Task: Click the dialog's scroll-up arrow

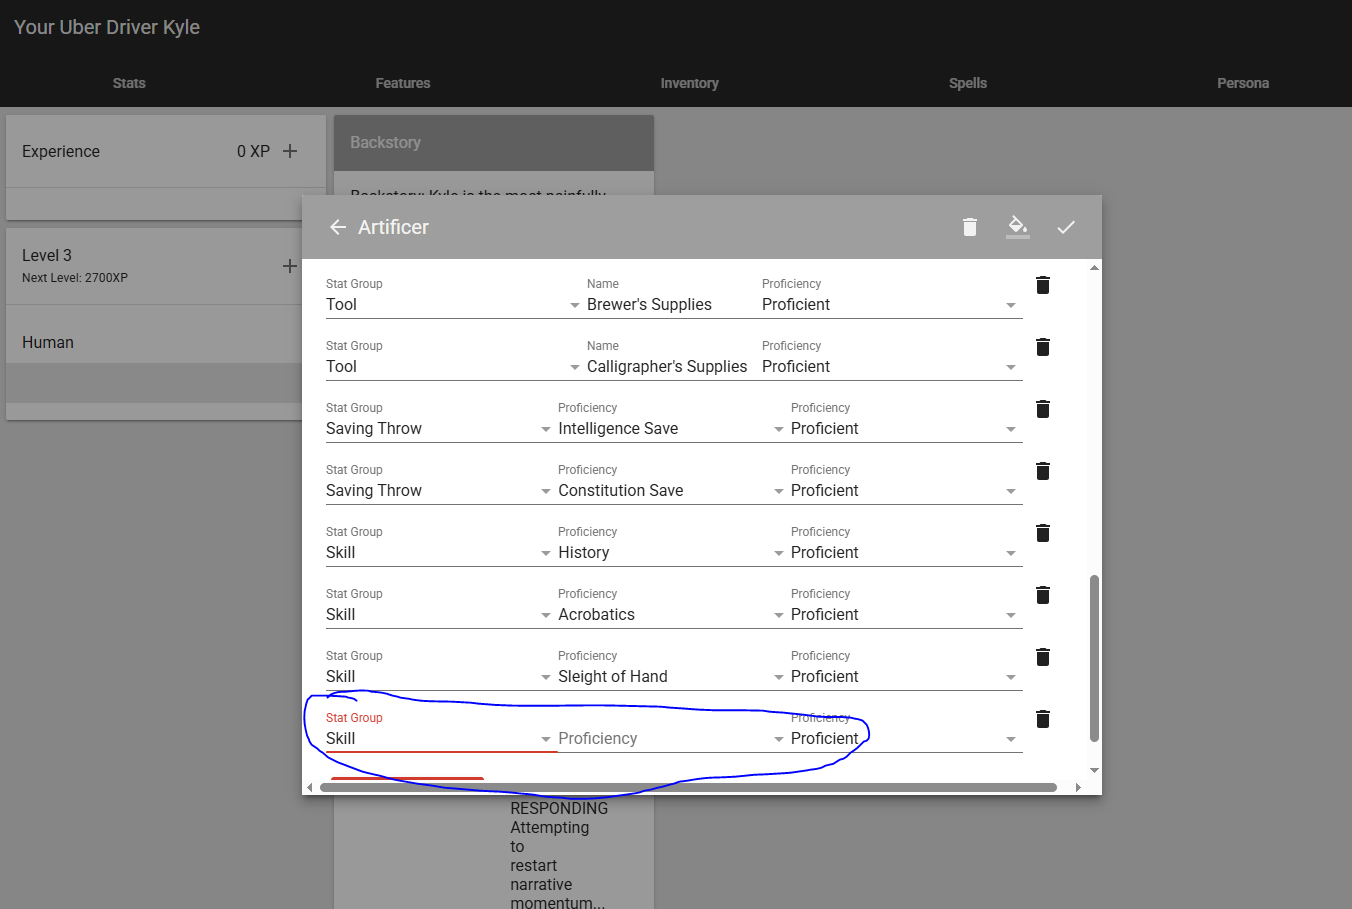Action: [x=1094, y=267]
